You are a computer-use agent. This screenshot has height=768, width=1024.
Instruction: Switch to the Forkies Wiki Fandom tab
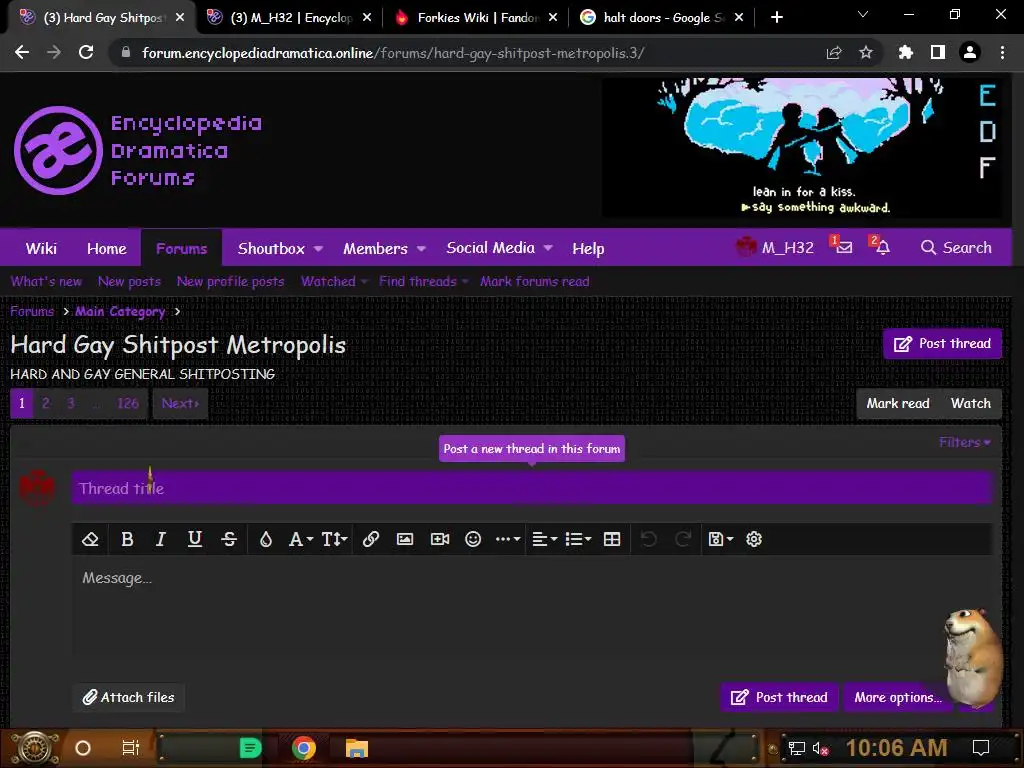[x=477, y=18]
